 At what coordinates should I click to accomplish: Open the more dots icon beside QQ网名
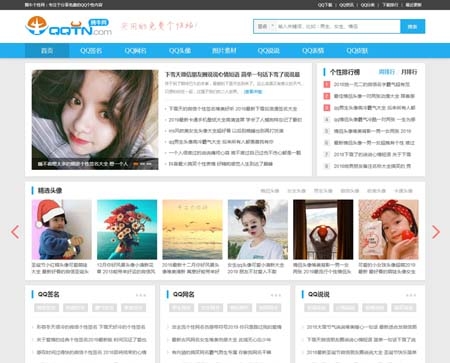(x=276, y=295)
